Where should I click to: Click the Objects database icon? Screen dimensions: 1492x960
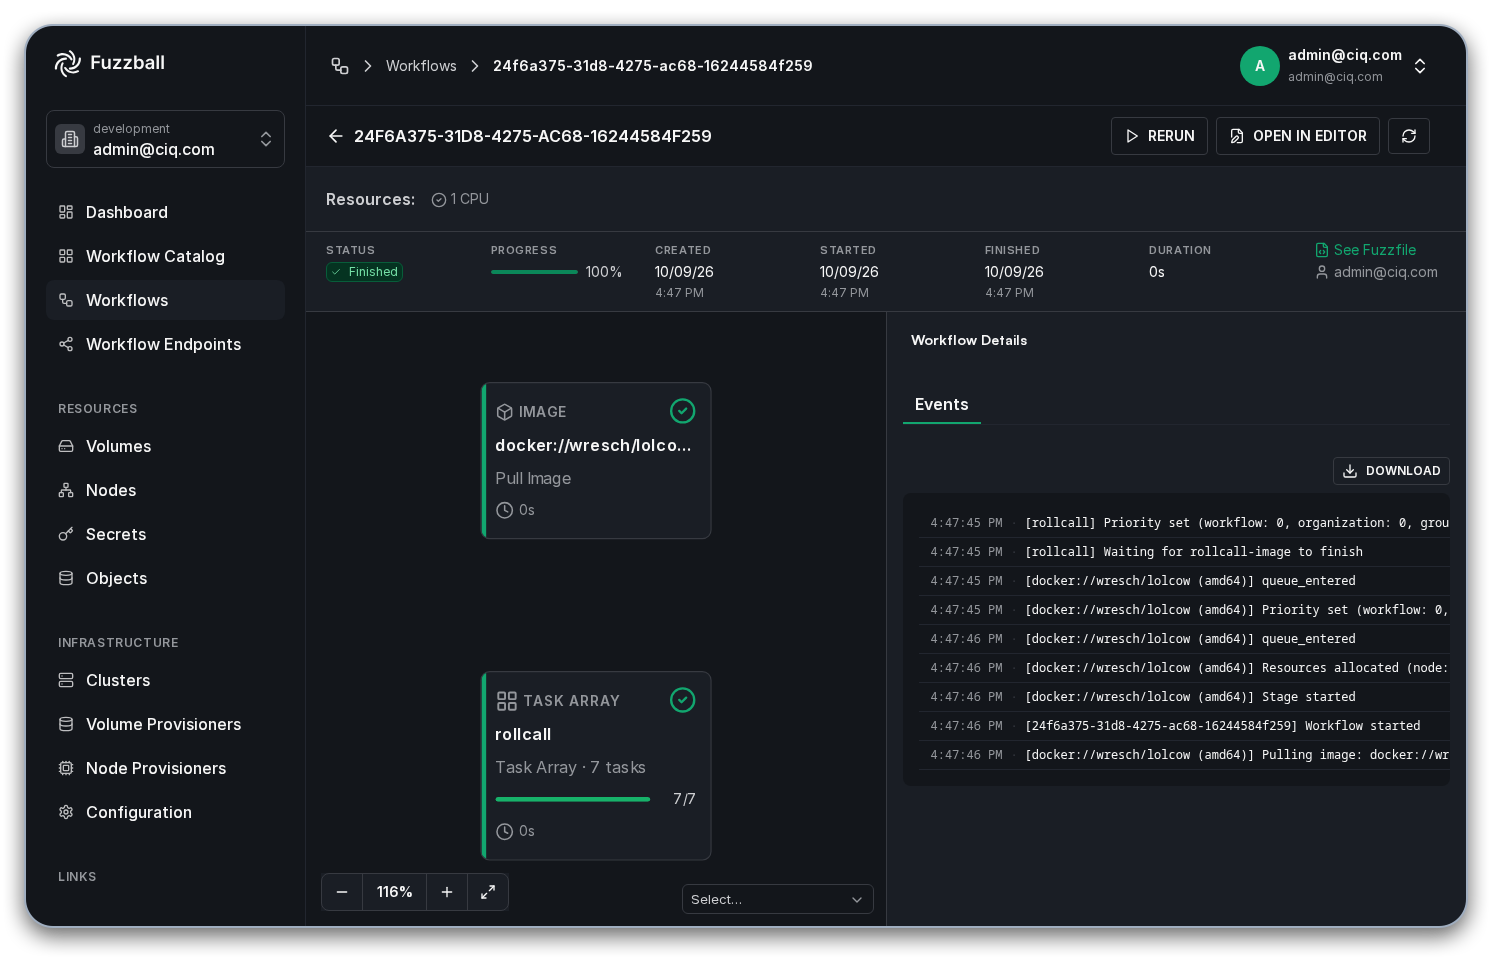(66, 578)
